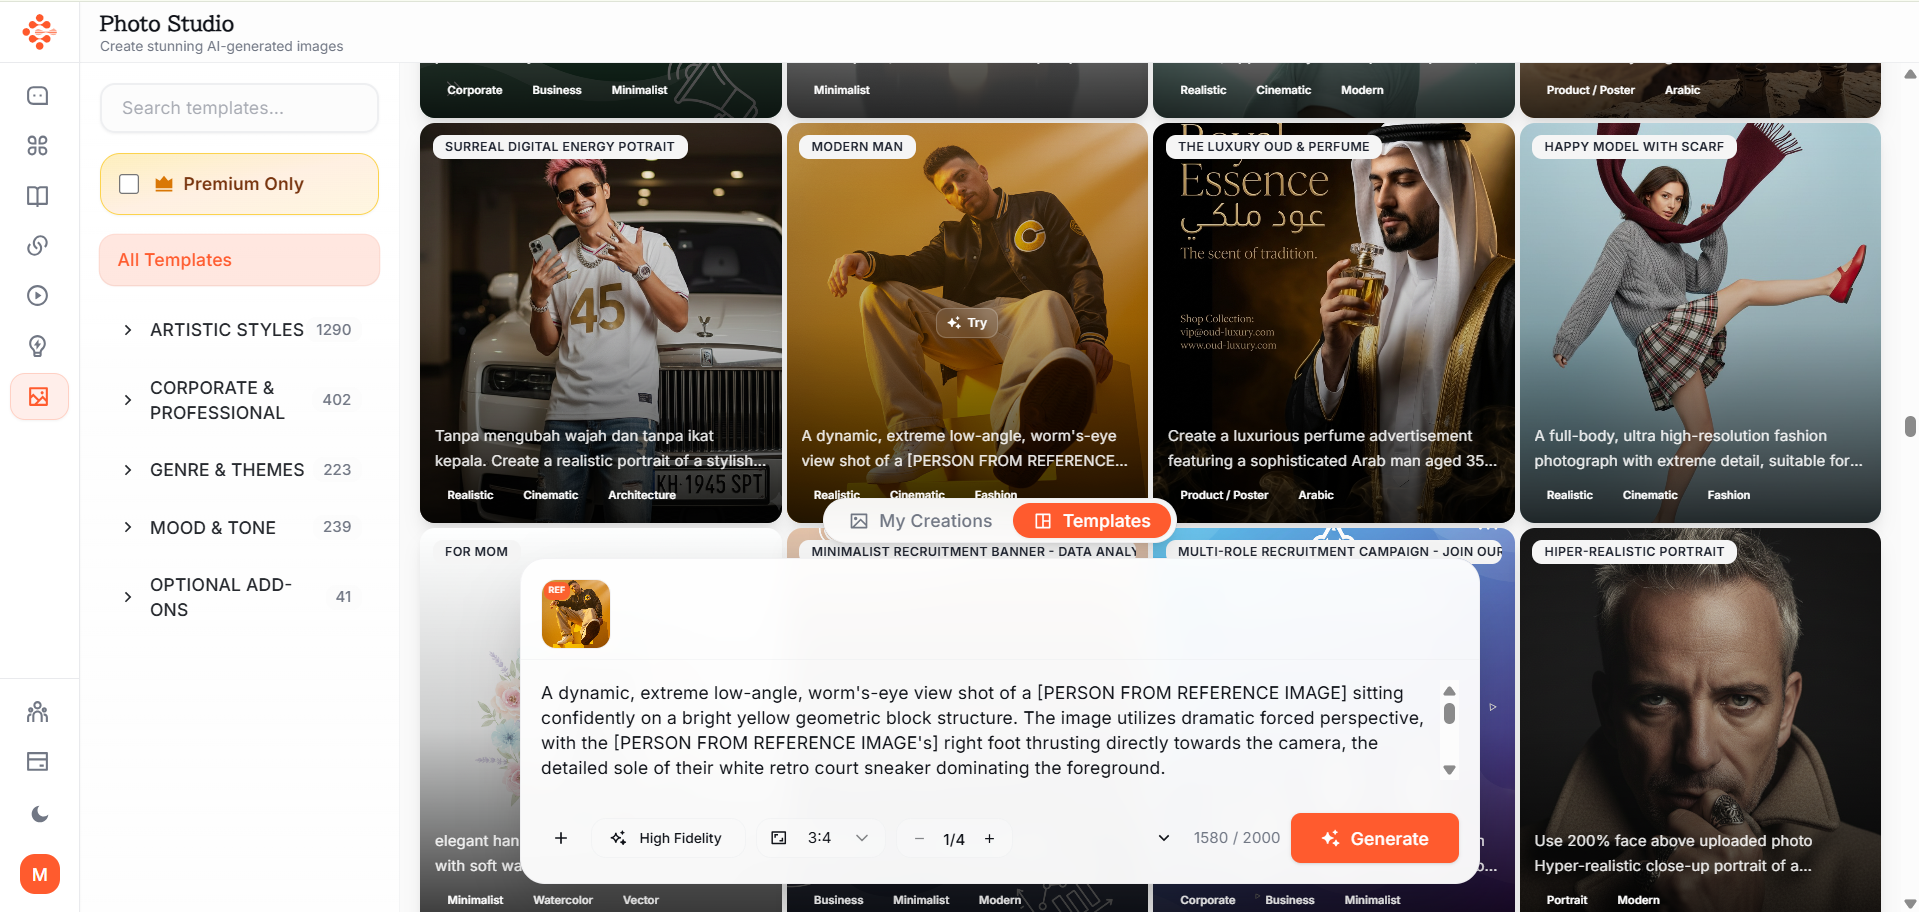Toggle dark mode moon icon
The image size is (1919, 912).
[x=39, y=814]
